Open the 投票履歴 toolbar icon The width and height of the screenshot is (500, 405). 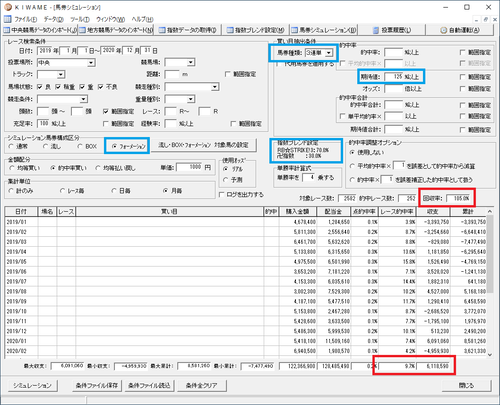click(x=376, y=30)
